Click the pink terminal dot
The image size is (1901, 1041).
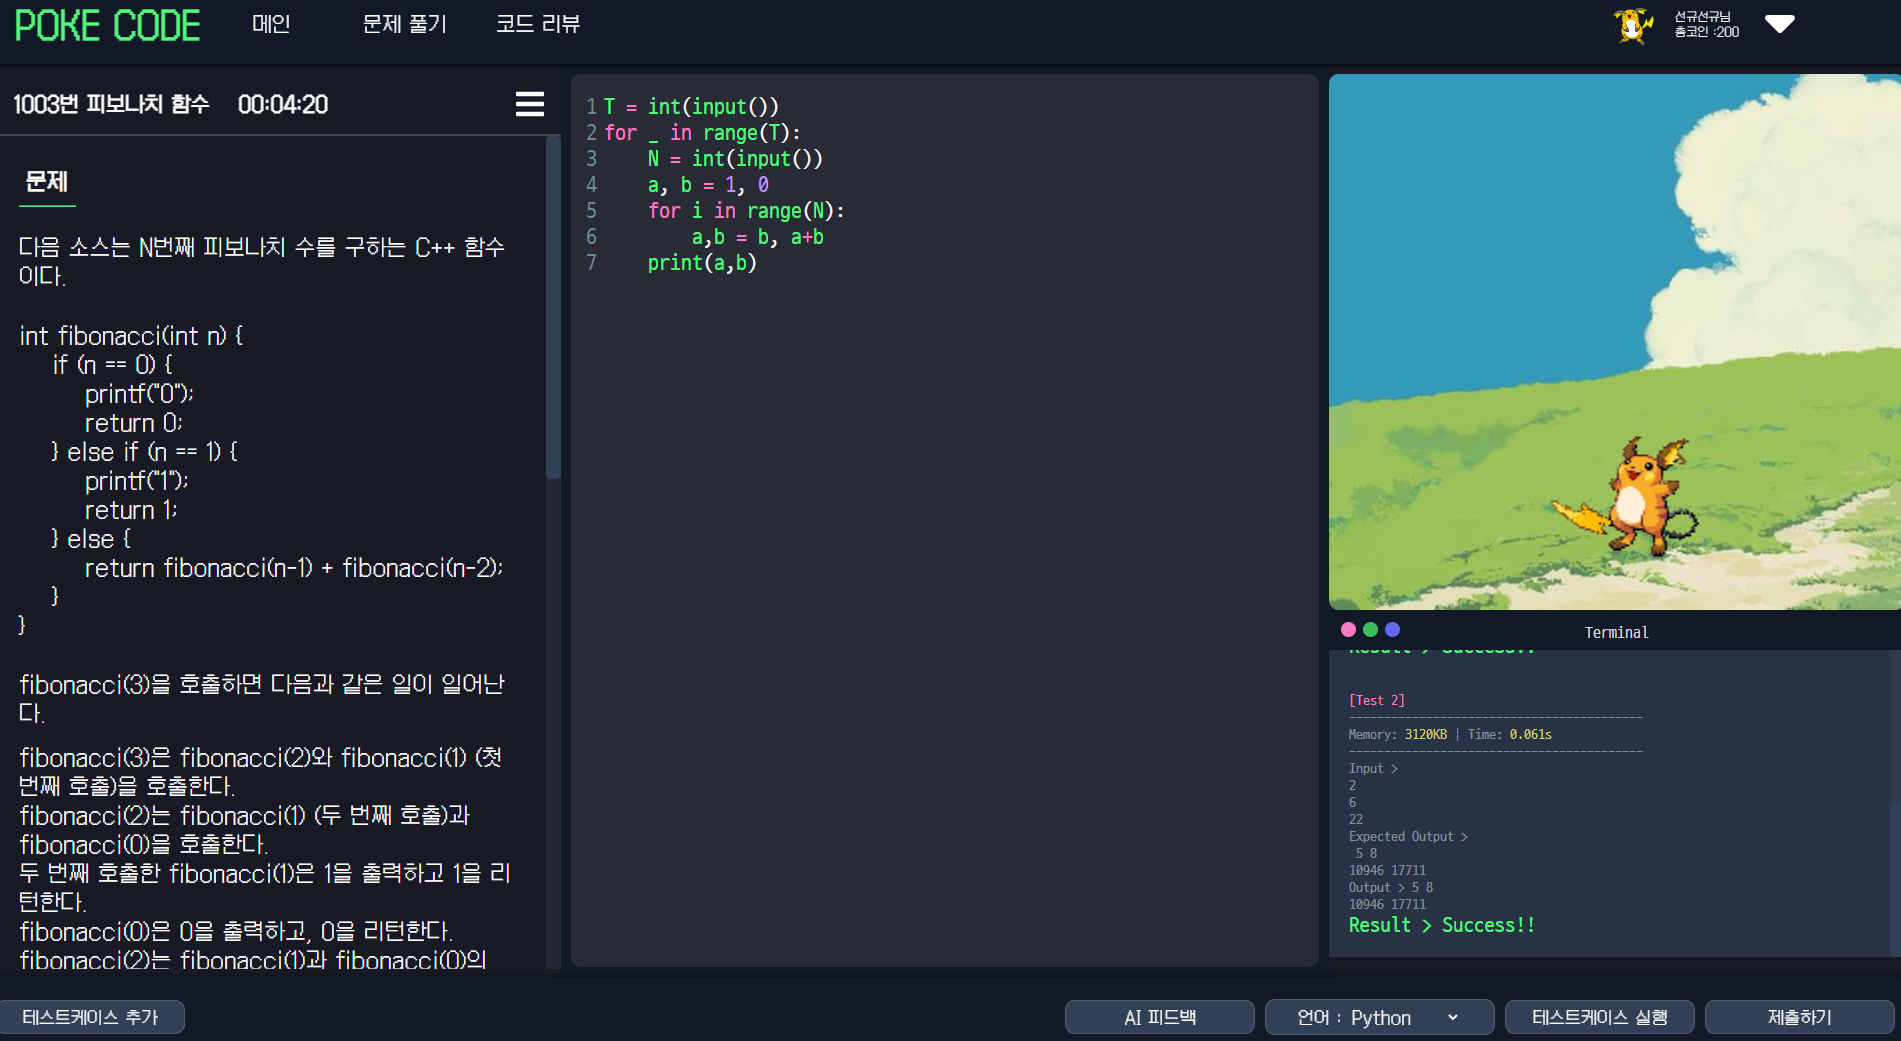pos(1348,629)
